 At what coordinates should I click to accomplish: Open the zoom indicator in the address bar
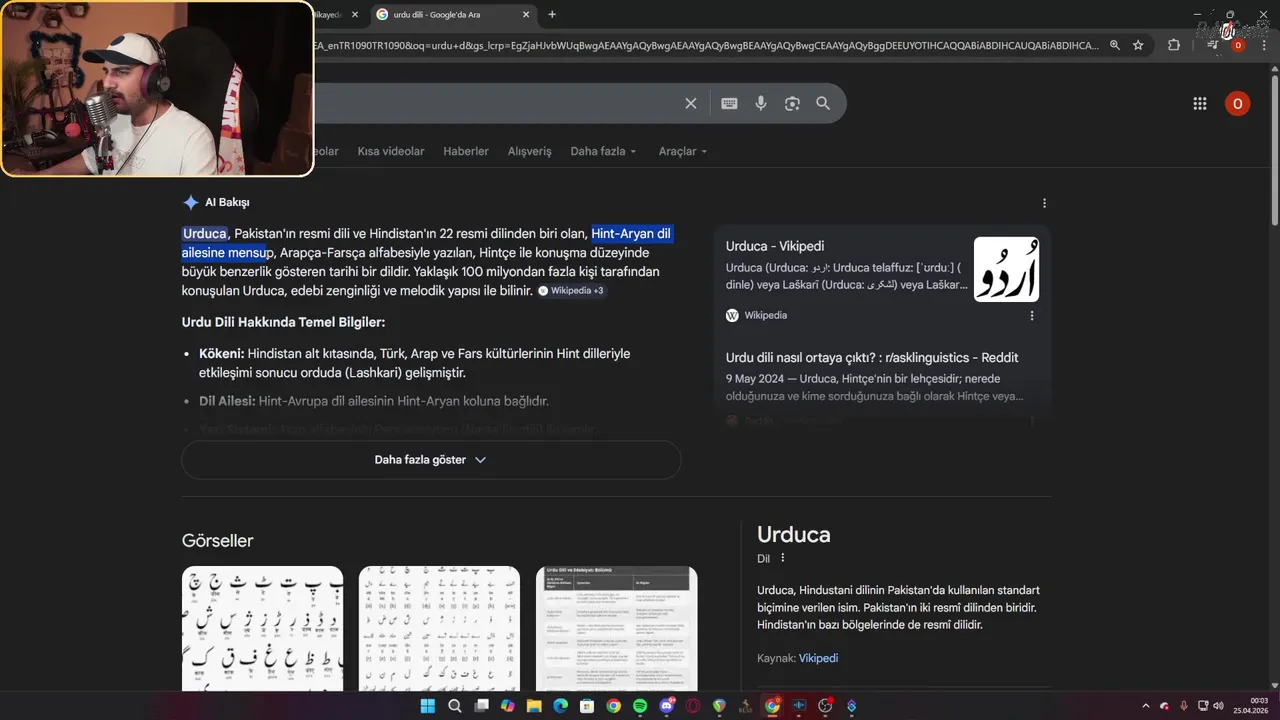[x=1115, y=45]
